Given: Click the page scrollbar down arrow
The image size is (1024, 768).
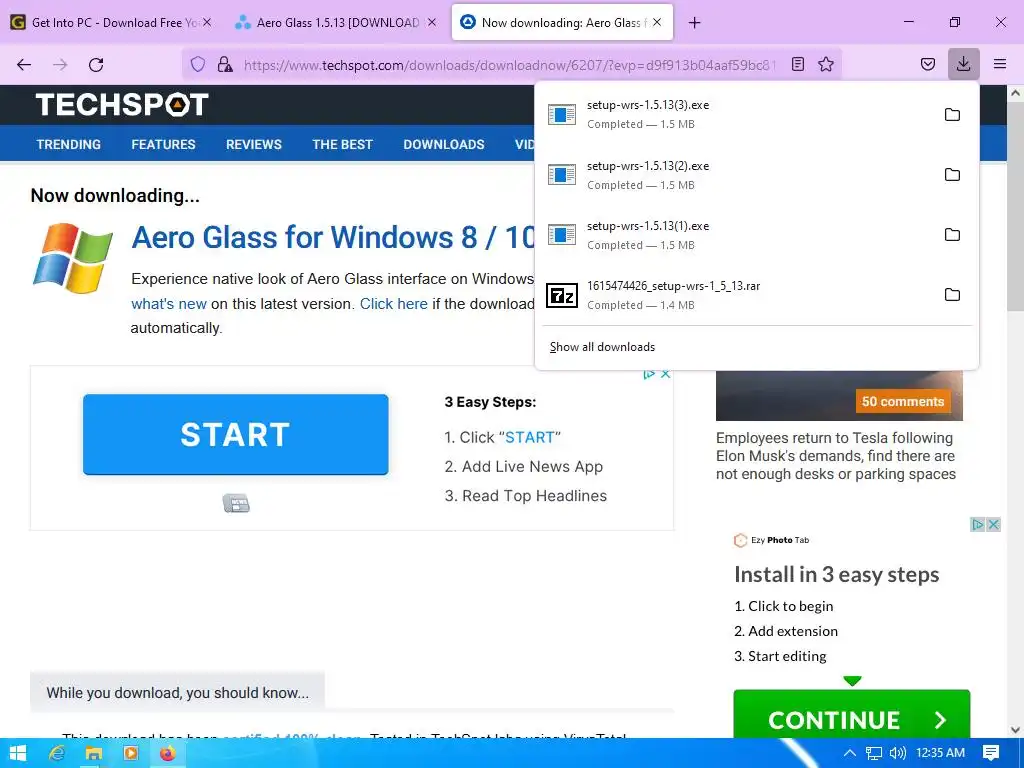Looking at the screenshot, I should (x=1016, y=729).
